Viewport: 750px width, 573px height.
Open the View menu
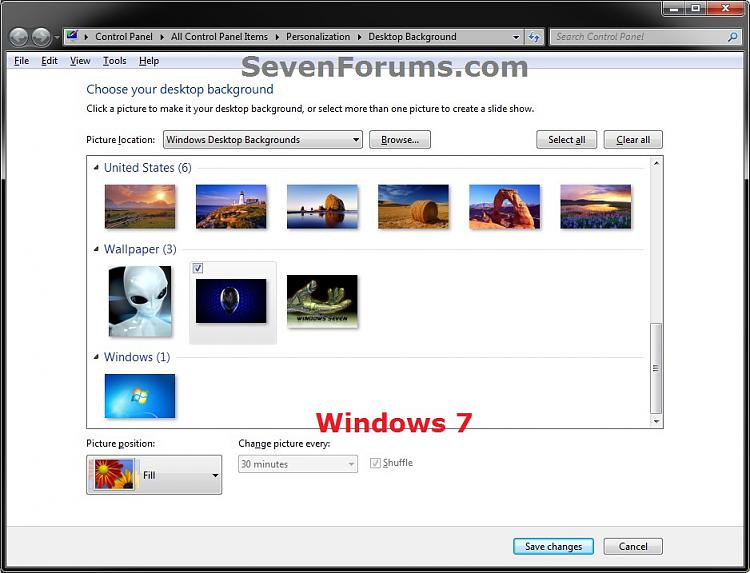80,61
